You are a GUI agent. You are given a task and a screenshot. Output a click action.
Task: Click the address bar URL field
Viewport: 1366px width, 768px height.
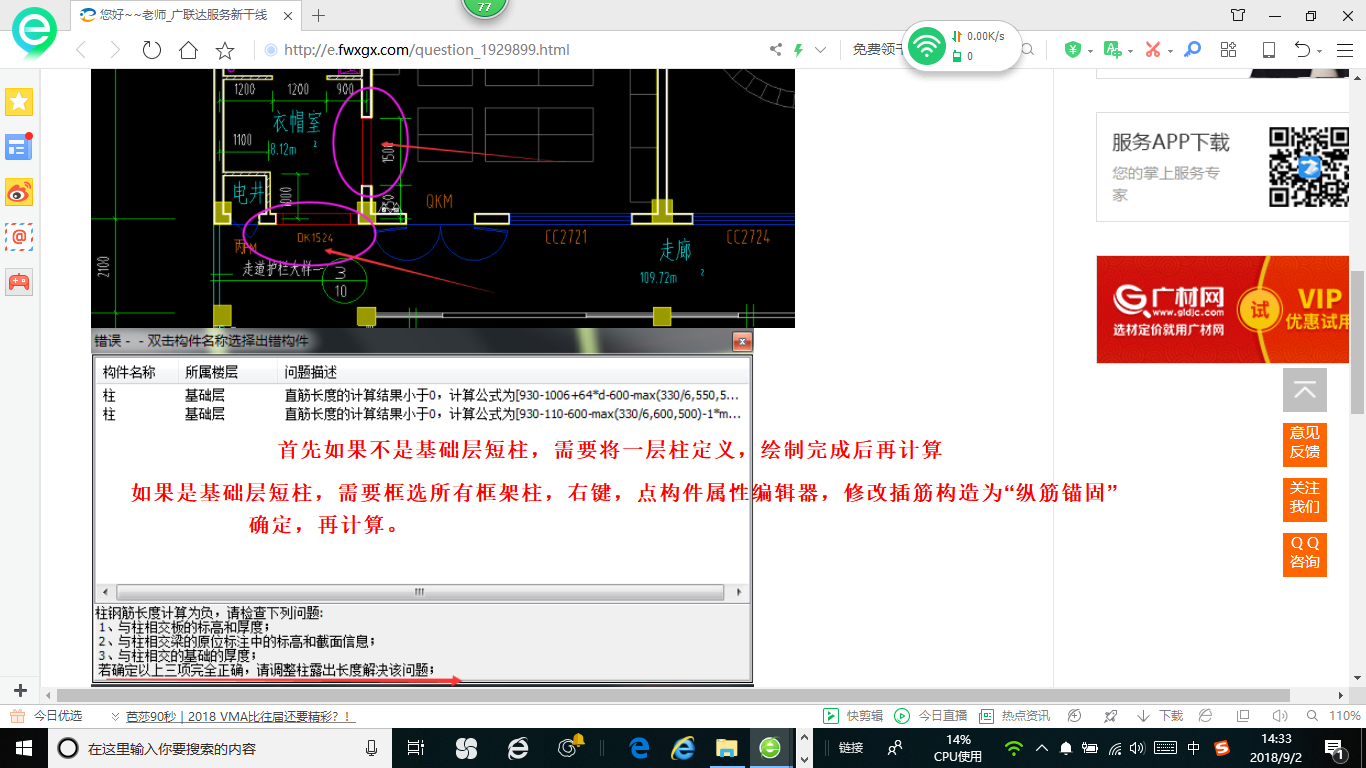[510, 50]
